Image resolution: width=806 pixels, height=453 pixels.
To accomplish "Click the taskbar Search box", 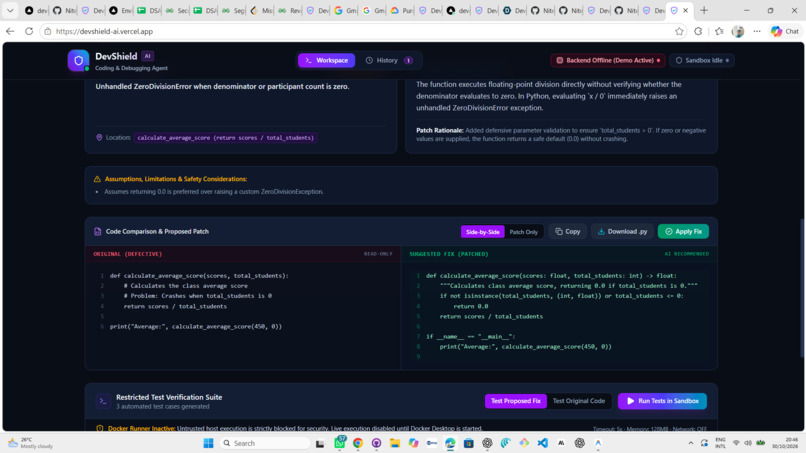I will point(265,443).
